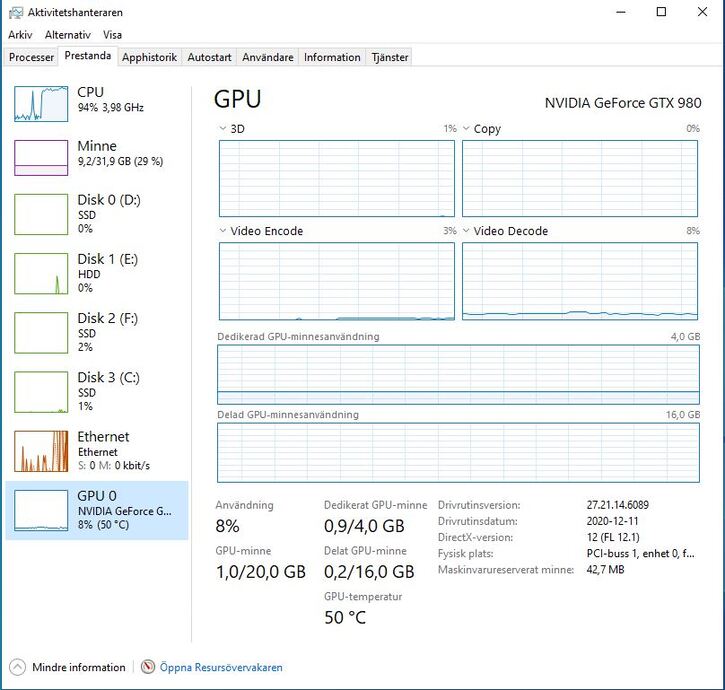Click the Resursövervakaren gauge icon
Screen dimensions: 725x690
point(148,667)
